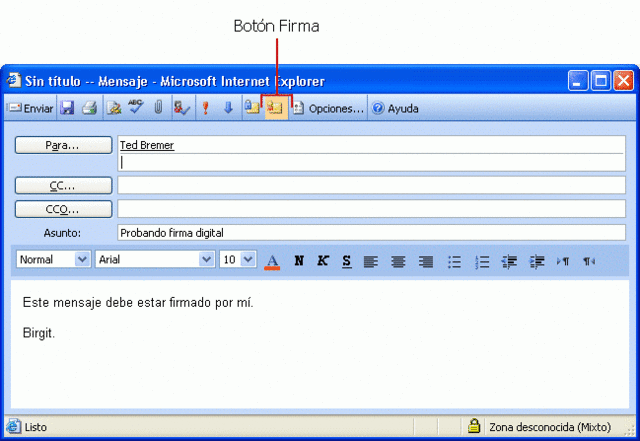Click the Ted Bremer recipient name
The height and width of the screenshot is (441, 640).
pos(147,145)
